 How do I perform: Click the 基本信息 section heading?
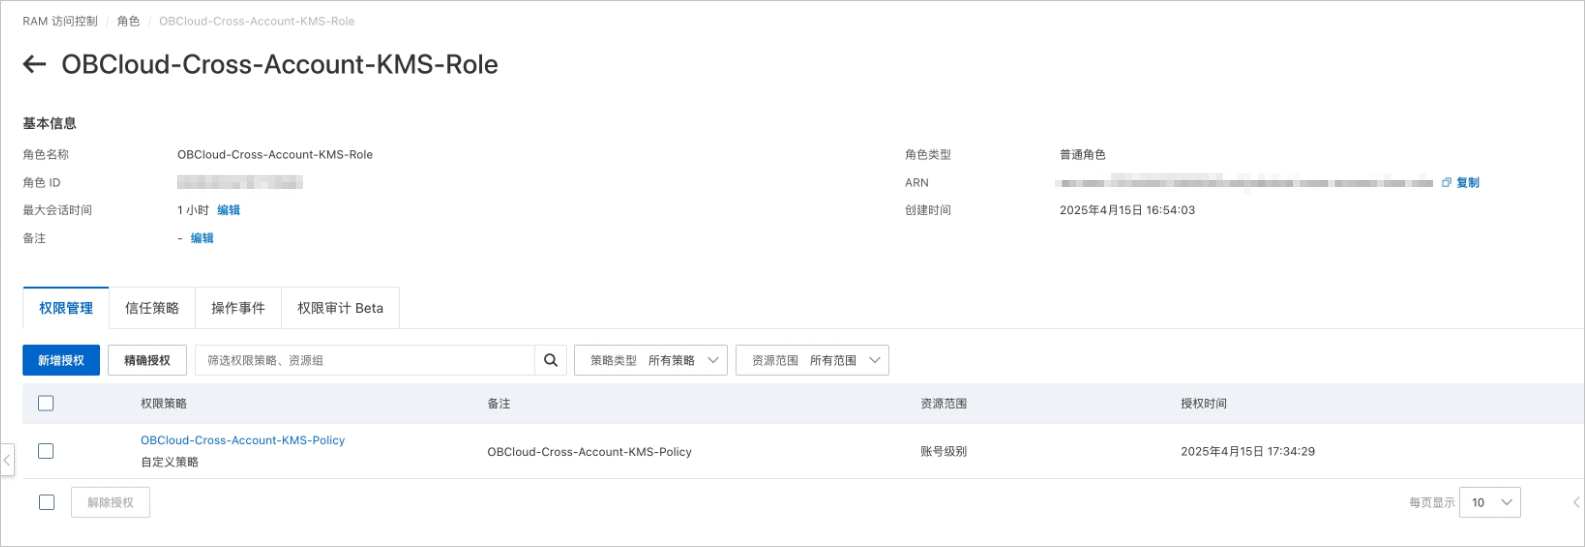[x=50, y=124]
